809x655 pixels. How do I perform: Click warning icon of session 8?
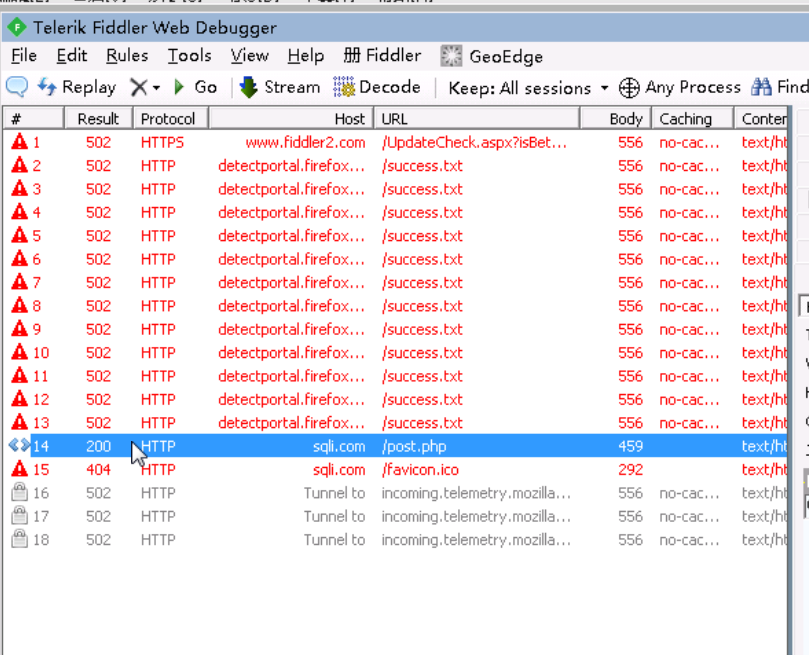tap(20, 305)
